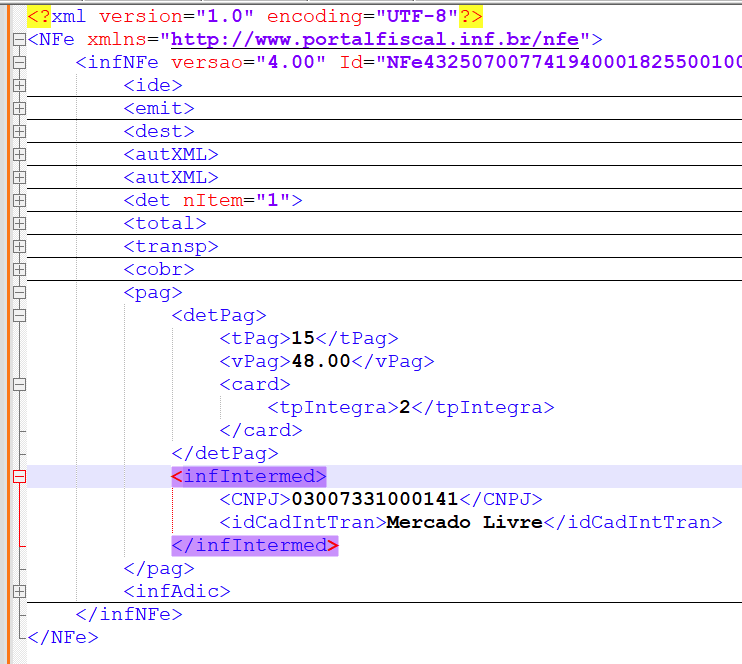
Task: Open the portalfiscal.inf.br/nfe namespace link
Action: click(x=375, y=39)
